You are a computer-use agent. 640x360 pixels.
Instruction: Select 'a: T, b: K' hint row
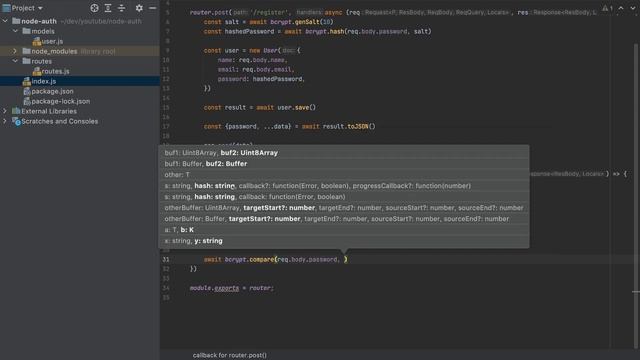click(x=344, y=230)
